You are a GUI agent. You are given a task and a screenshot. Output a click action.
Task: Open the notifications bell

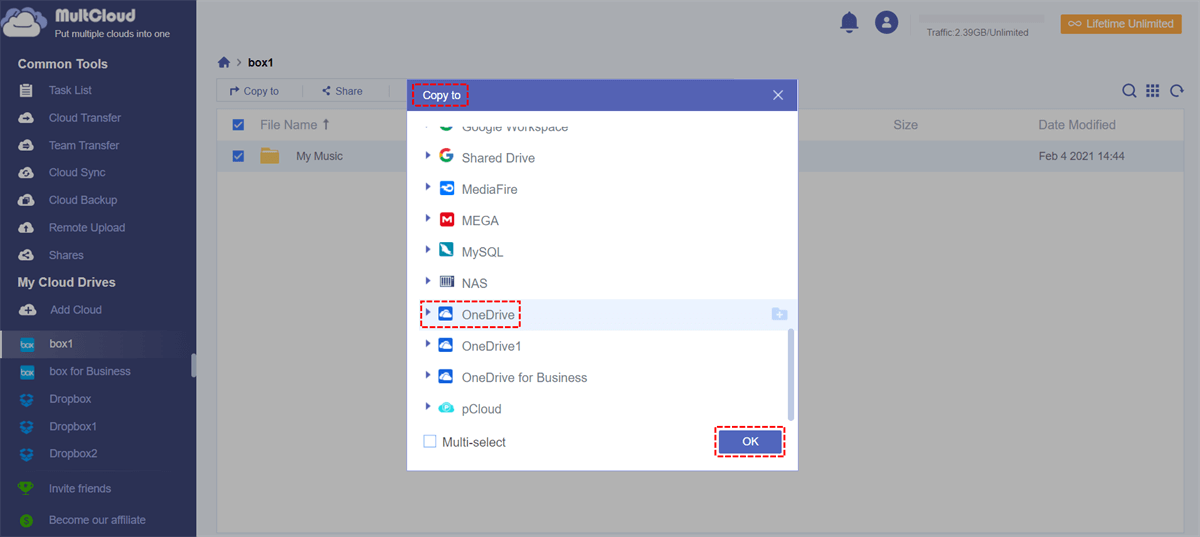tap(849, 22)
